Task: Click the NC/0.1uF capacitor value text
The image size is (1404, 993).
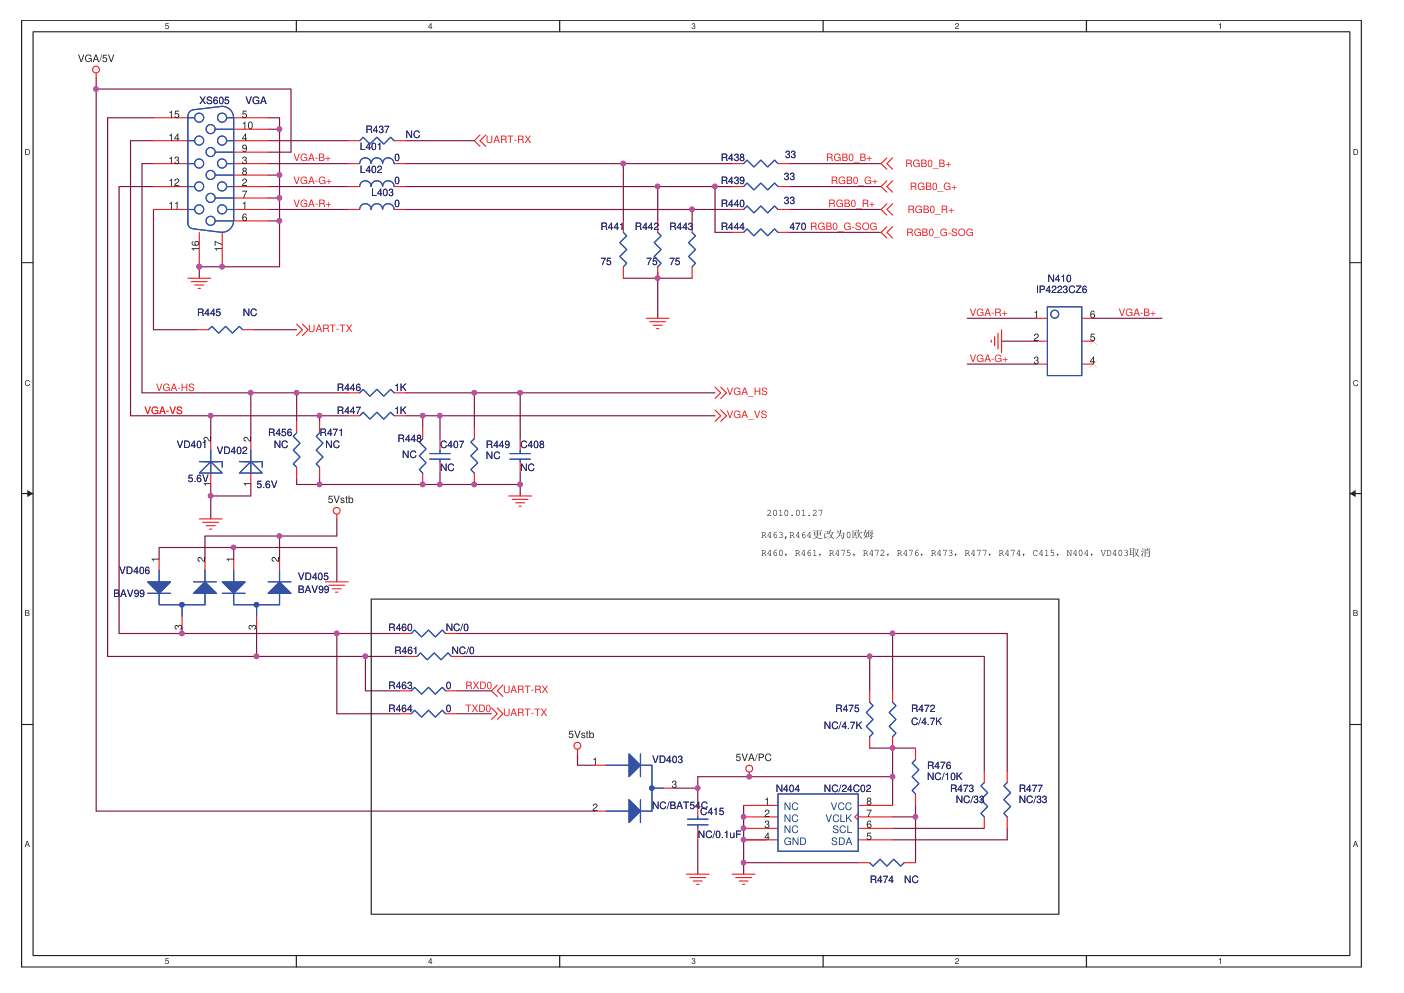Action: point(720,835)
